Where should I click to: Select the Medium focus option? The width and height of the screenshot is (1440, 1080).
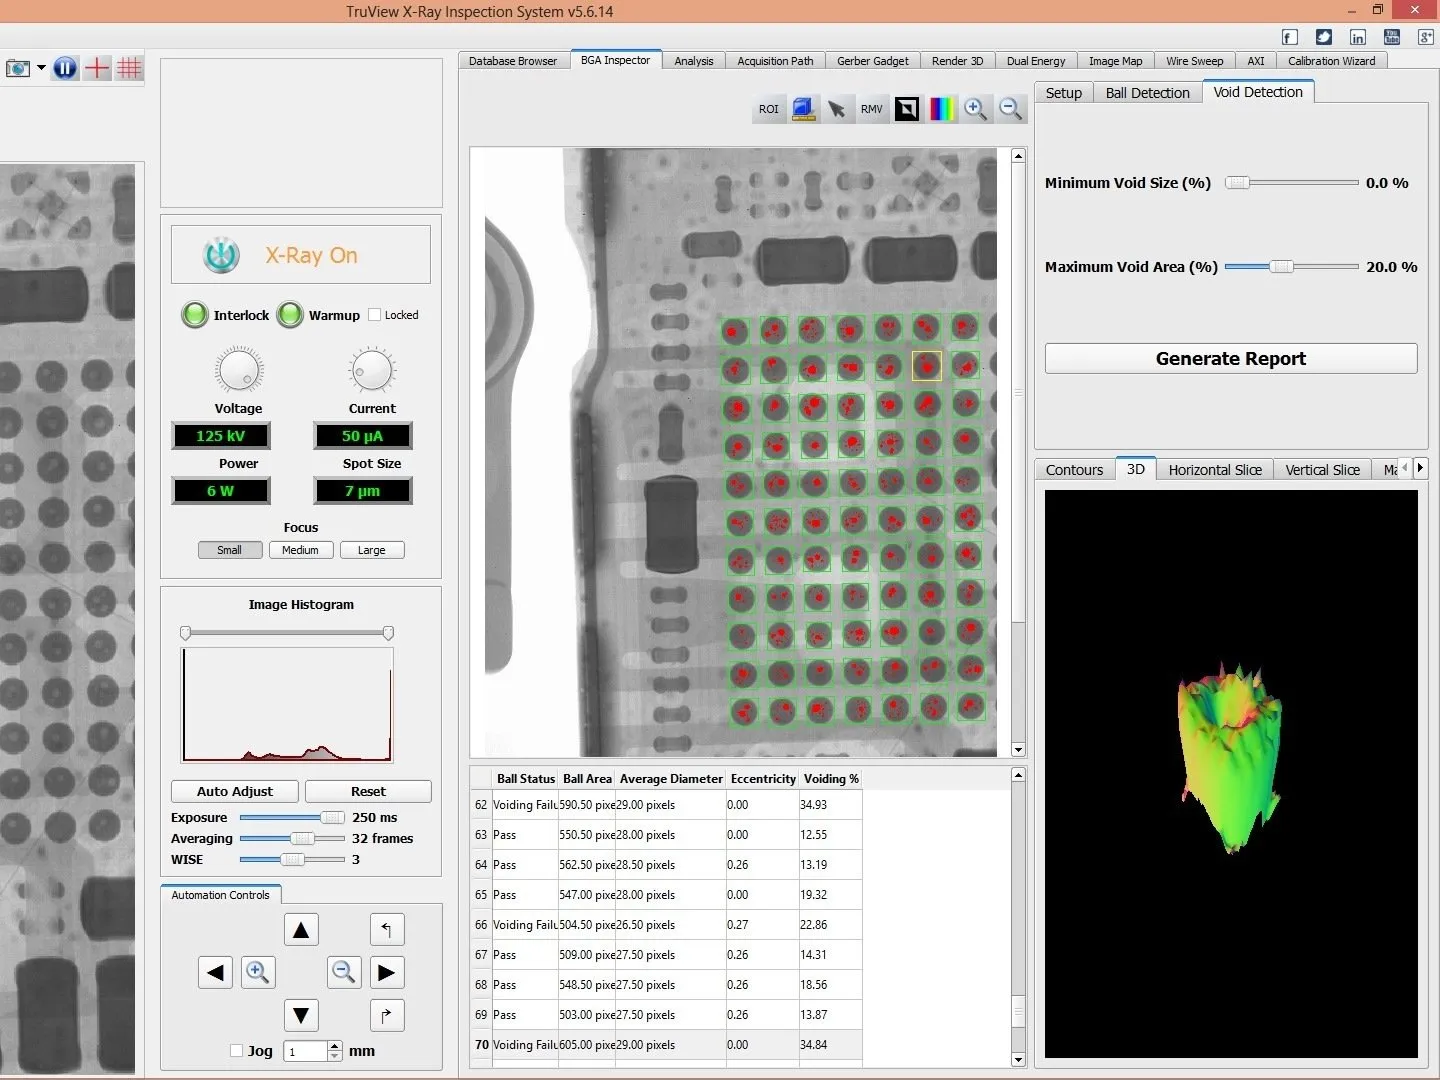click(300, 550)
